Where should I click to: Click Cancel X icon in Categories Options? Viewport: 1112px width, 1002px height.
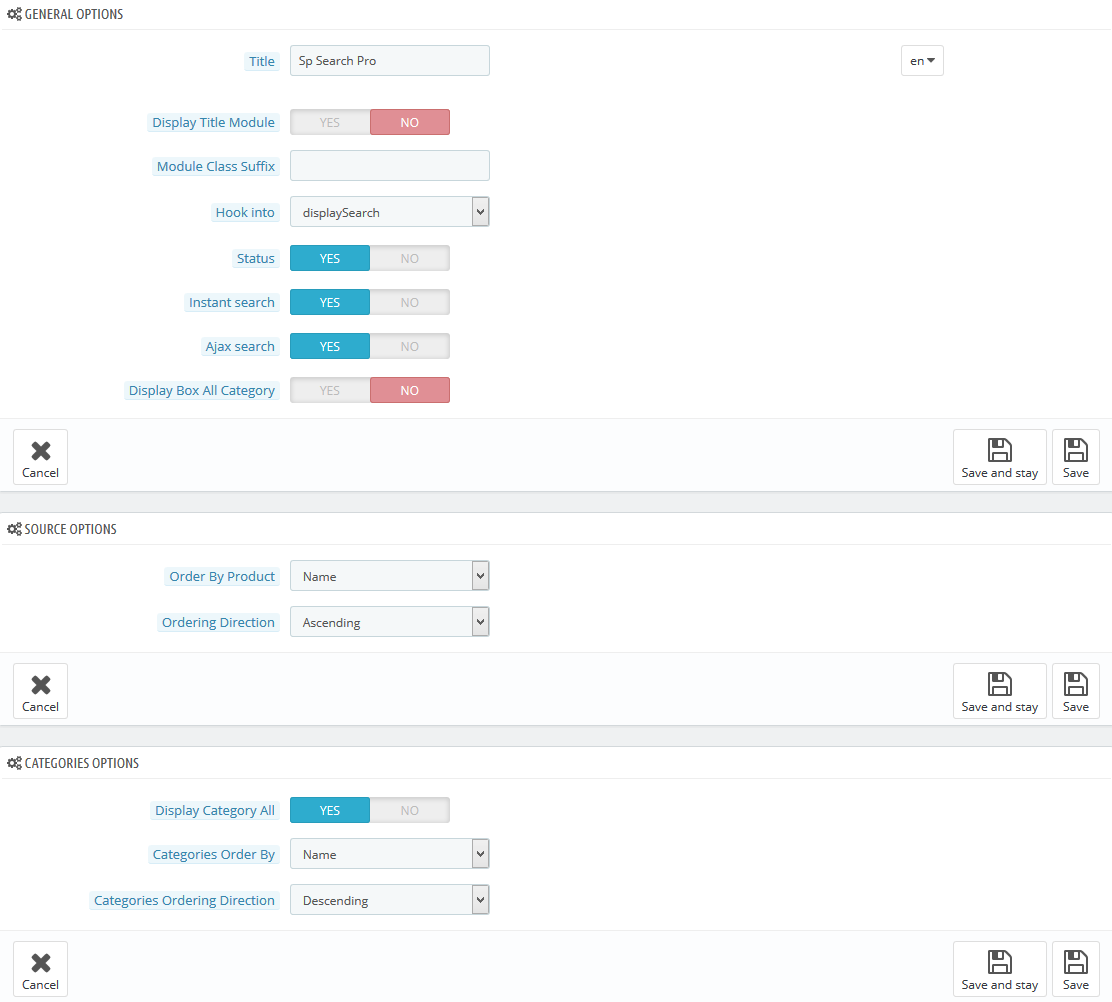(x=41, y=964)
